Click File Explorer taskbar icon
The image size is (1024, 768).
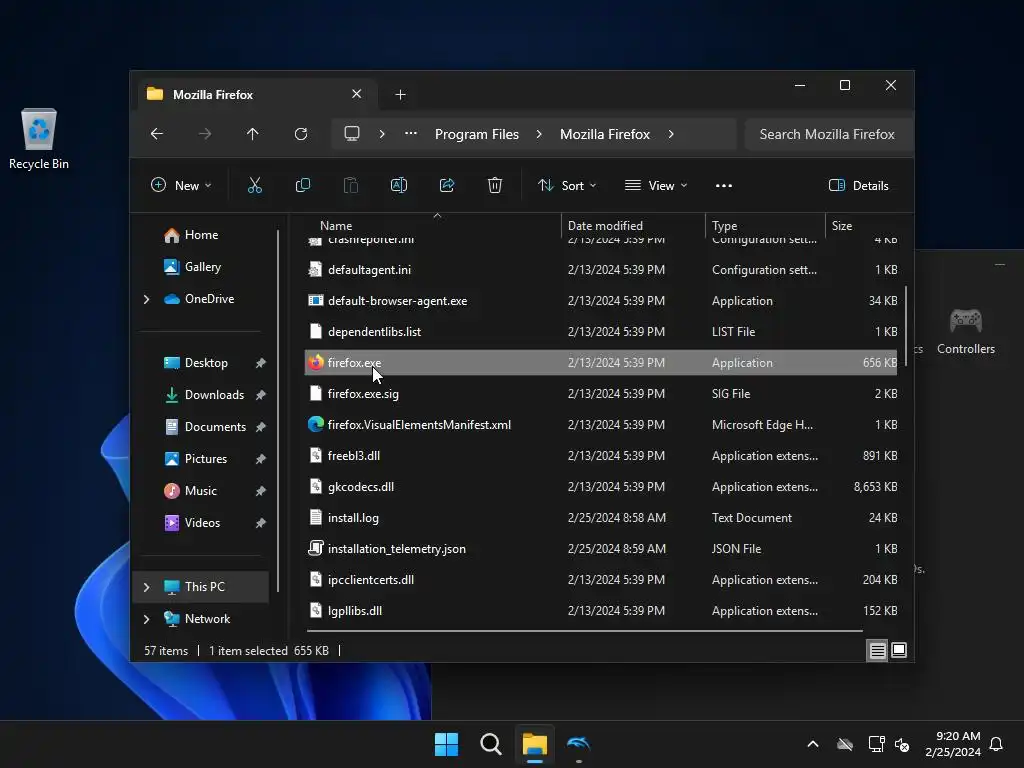[534, 744]
